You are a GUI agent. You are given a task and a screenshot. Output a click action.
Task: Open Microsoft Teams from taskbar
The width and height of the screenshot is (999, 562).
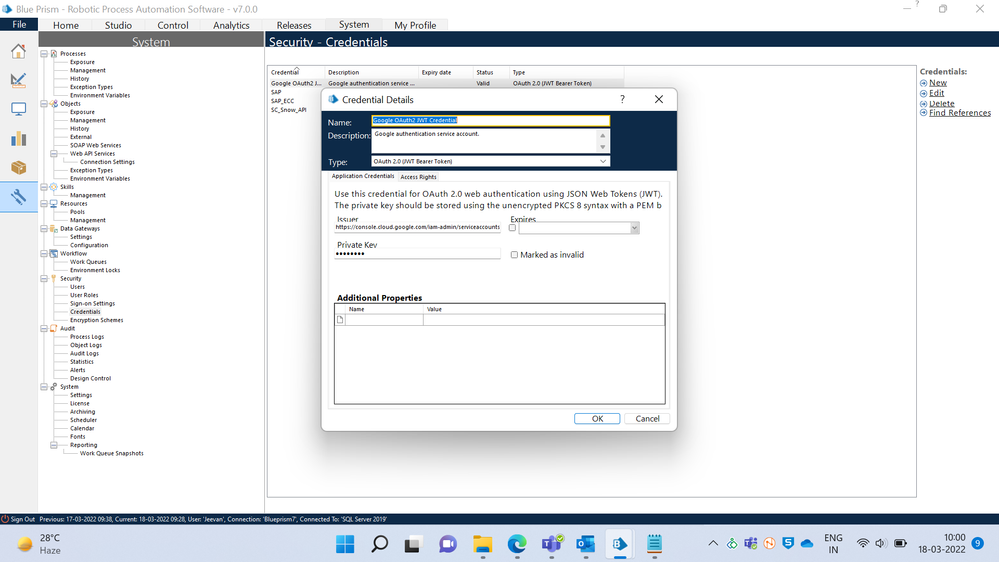[x=552, y=544]
